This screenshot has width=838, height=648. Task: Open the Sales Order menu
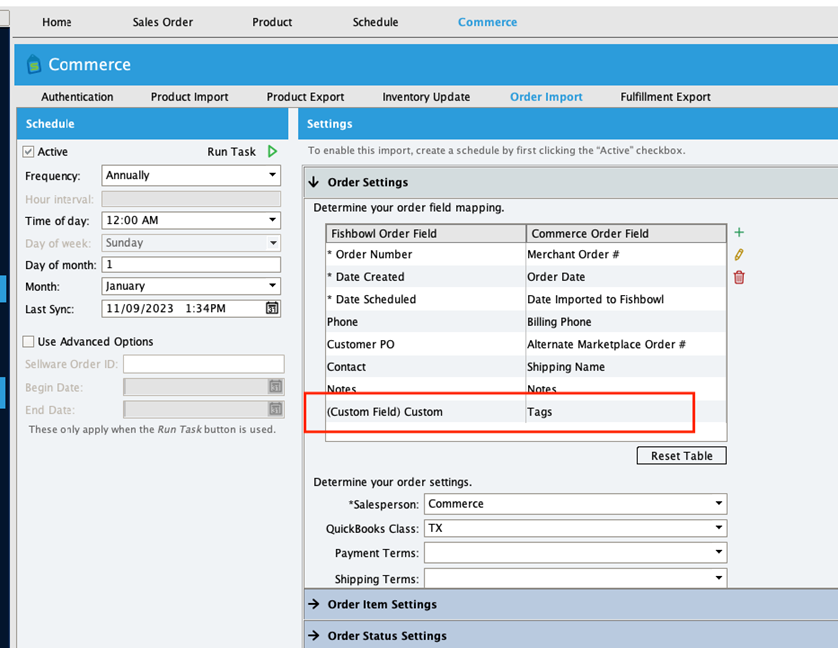tap(162, 21)
